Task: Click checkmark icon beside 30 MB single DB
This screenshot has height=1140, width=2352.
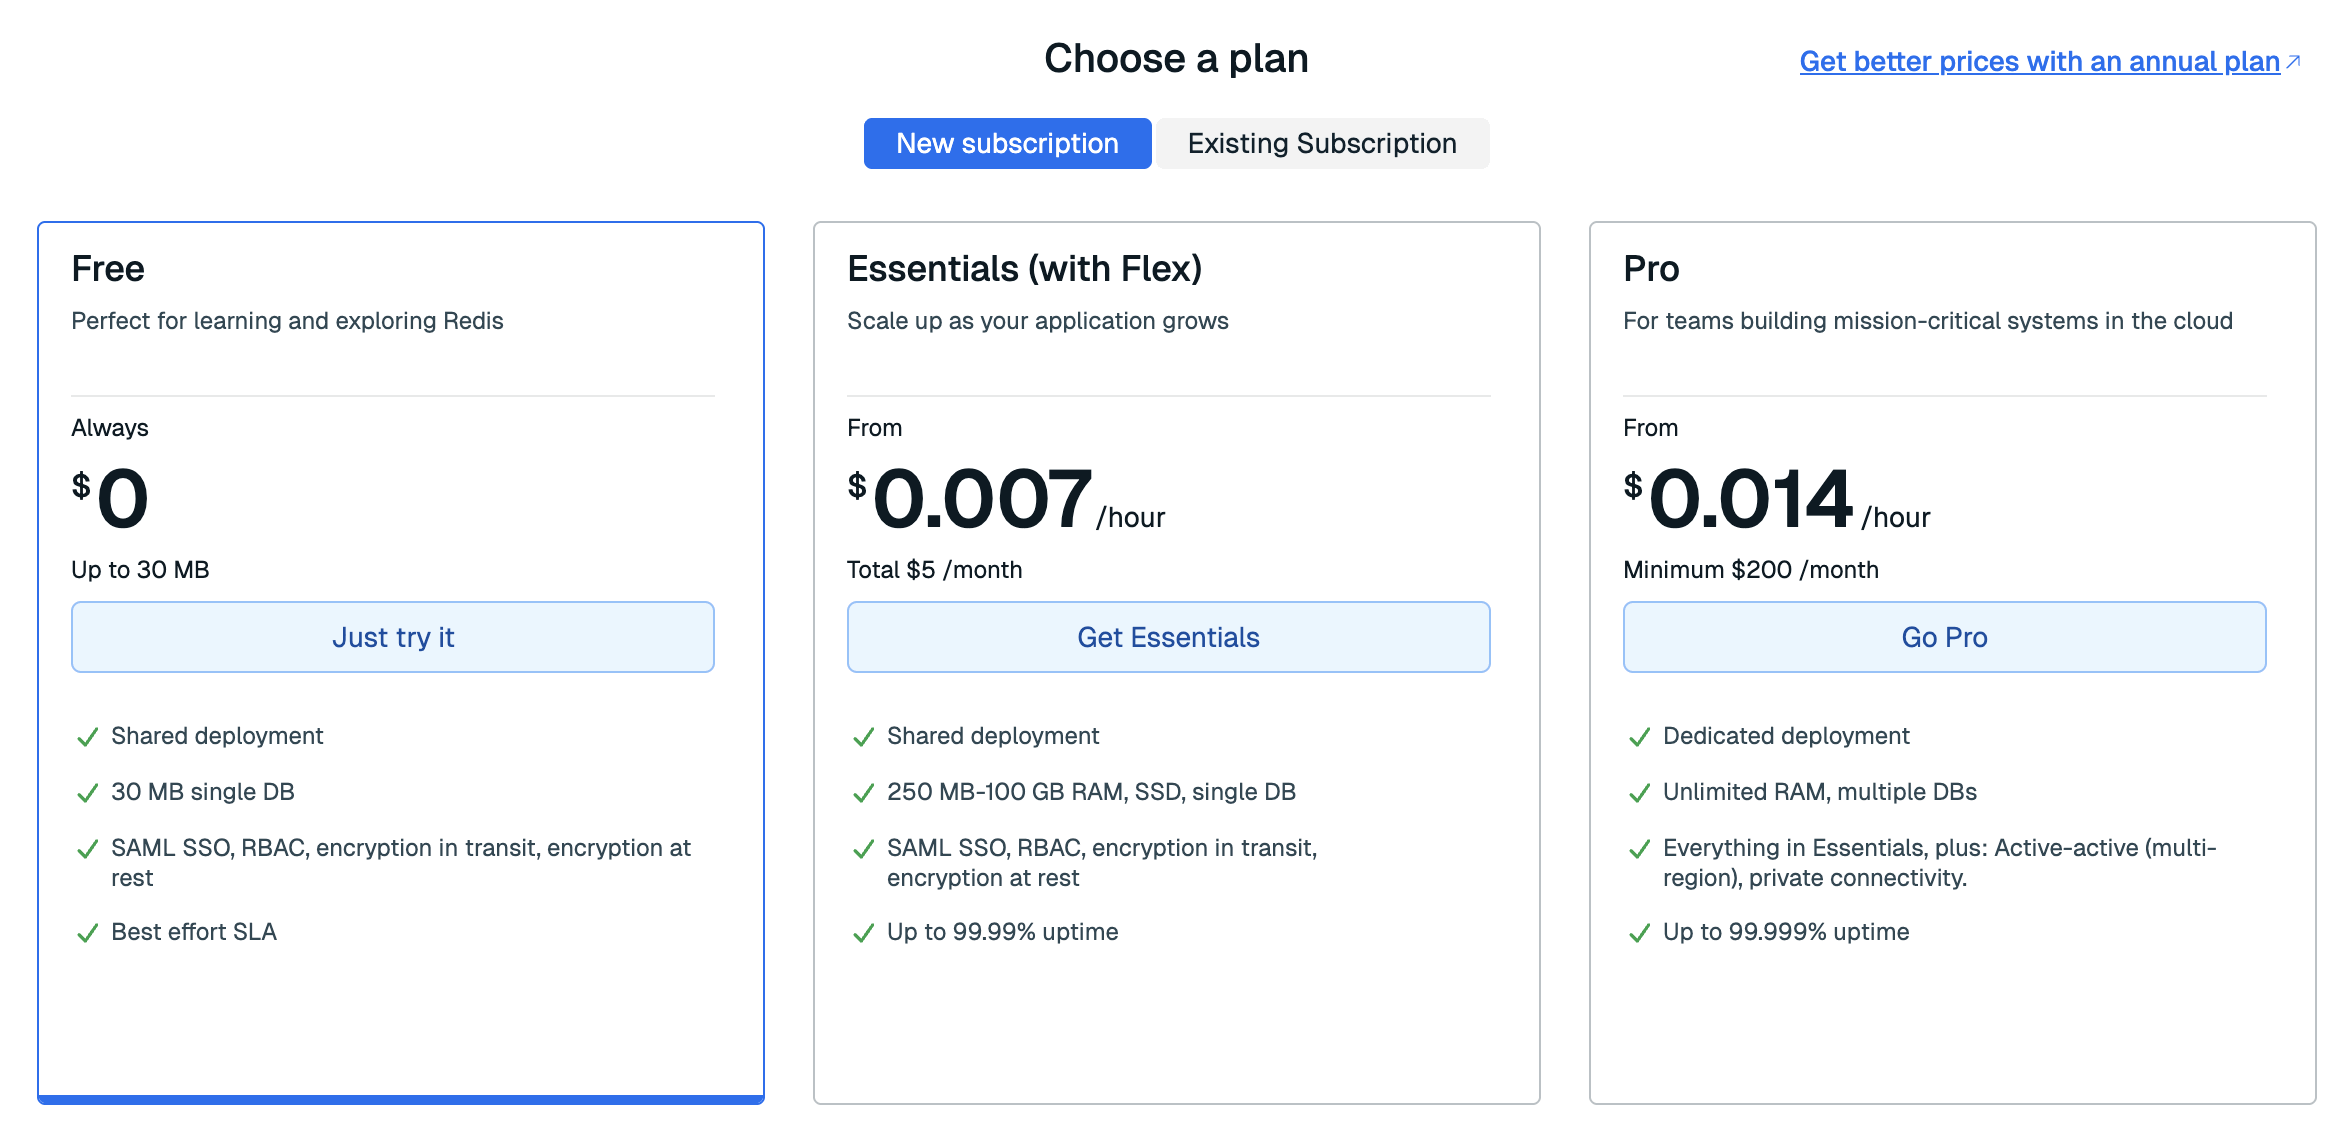Action: pos(88,794)
